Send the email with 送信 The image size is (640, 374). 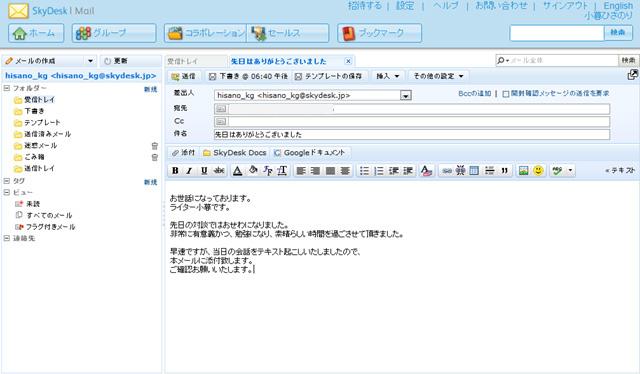tap(184, 76)
